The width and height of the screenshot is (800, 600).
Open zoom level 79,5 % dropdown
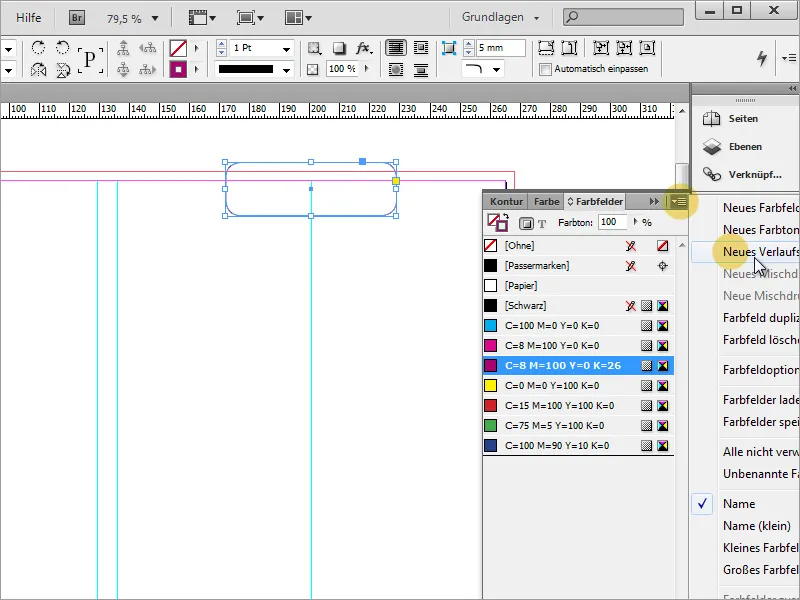click(x=155, y=19)
